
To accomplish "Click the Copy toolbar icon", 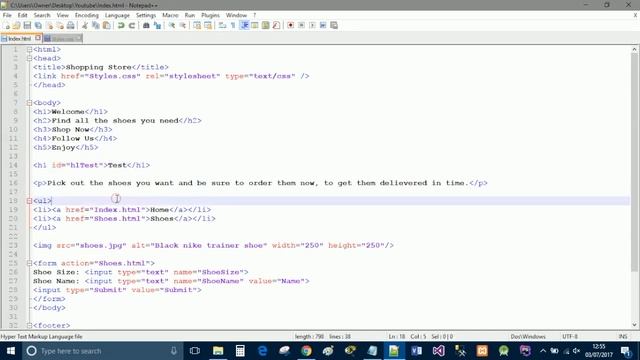I will coord(96,25).
